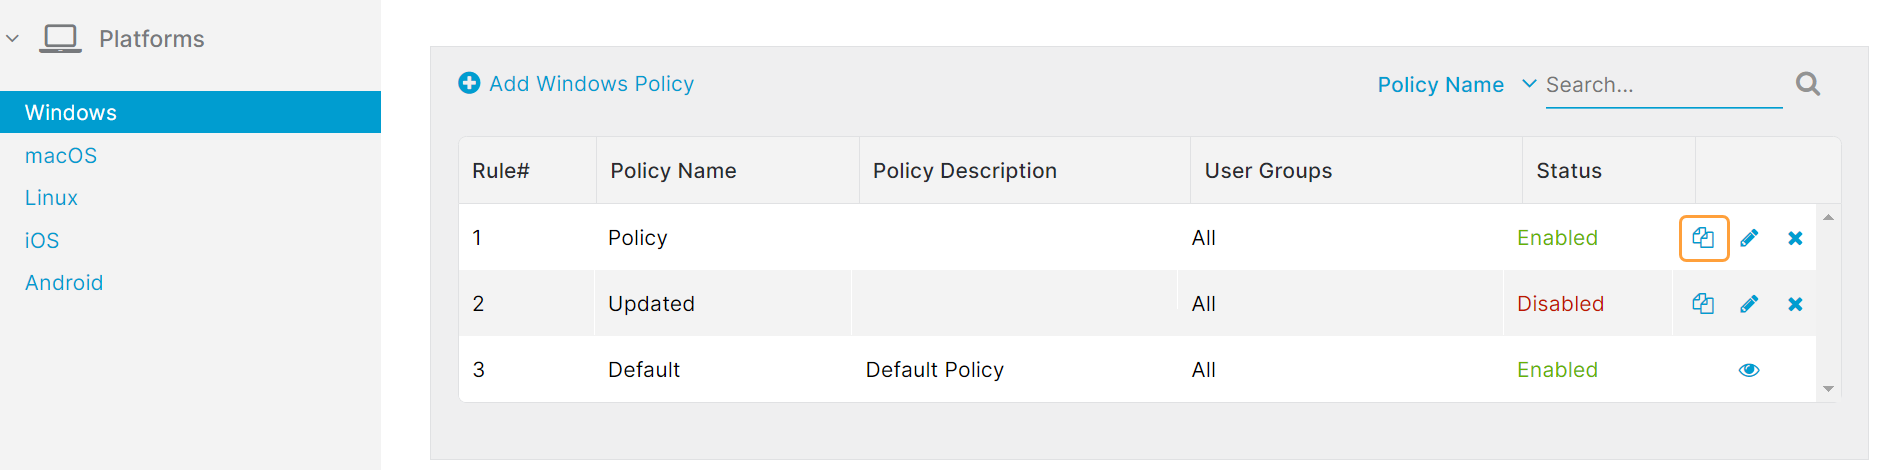Image resolution: width=1877 pixels, height=470 pixels.
Task: Select Windows in the sidebar
Action: point(70,112)
